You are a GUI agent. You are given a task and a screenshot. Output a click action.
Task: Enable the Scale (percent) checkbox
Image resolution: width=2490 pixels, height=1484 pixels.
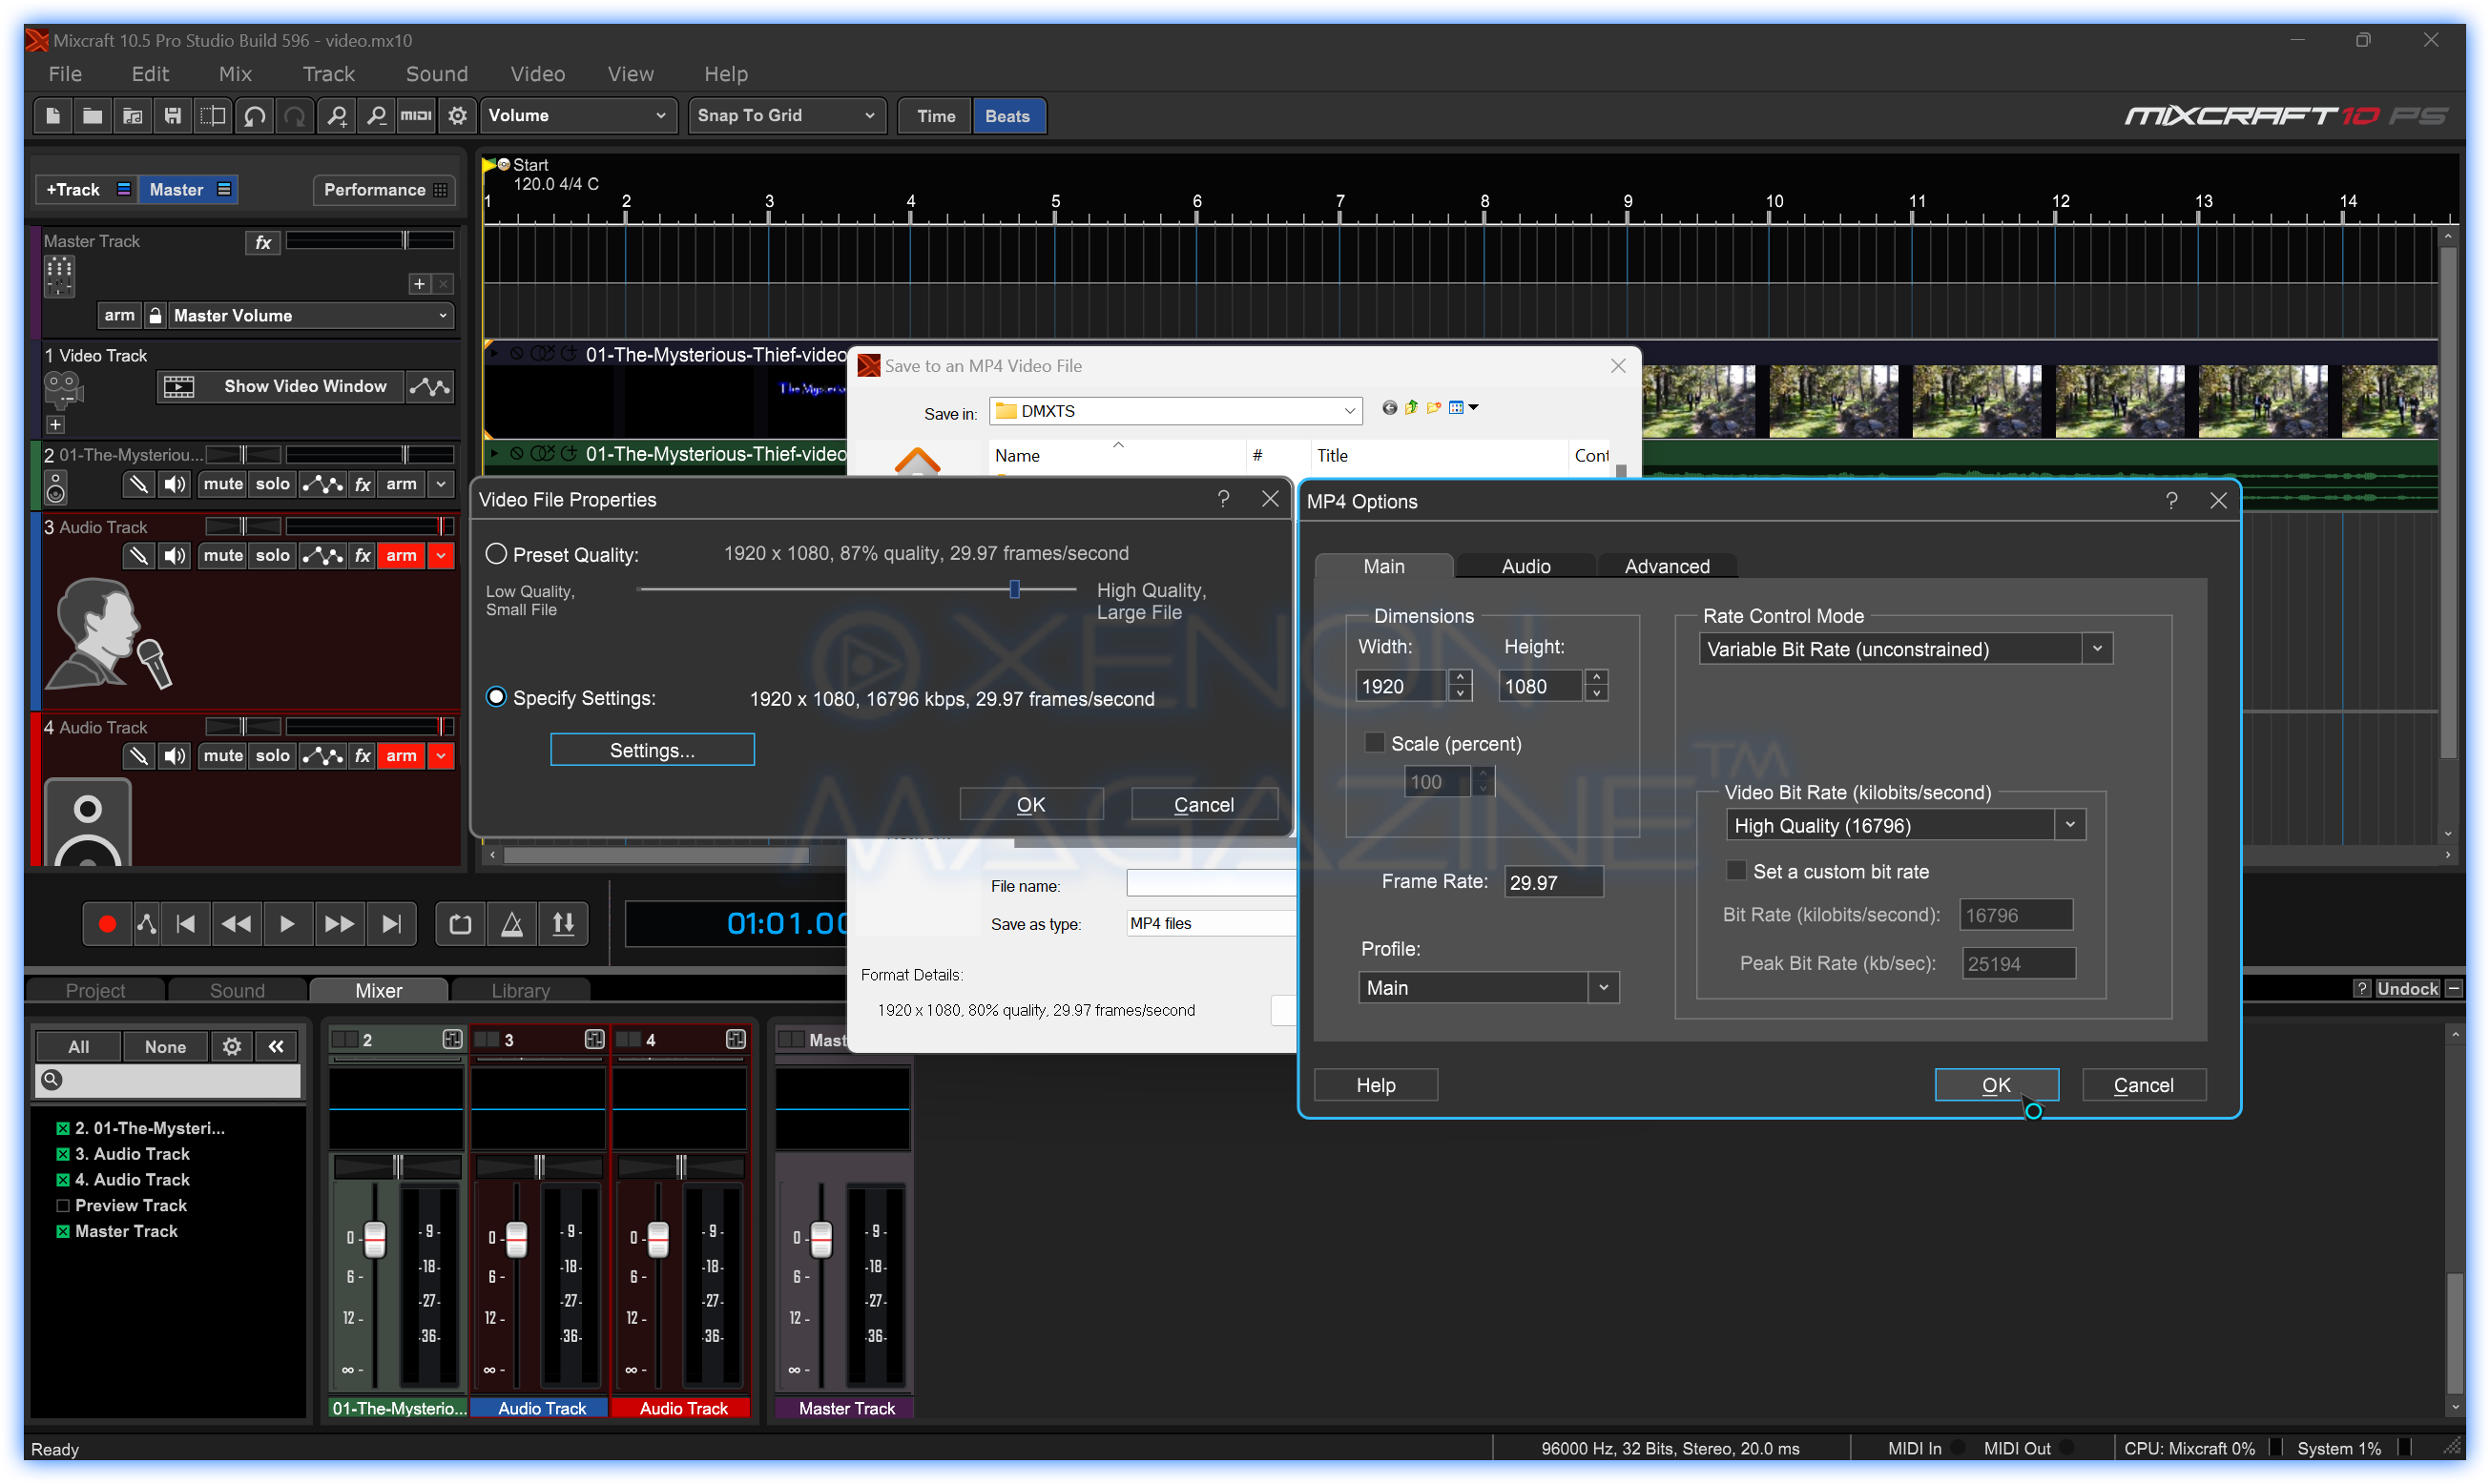tap(1375, 743)
